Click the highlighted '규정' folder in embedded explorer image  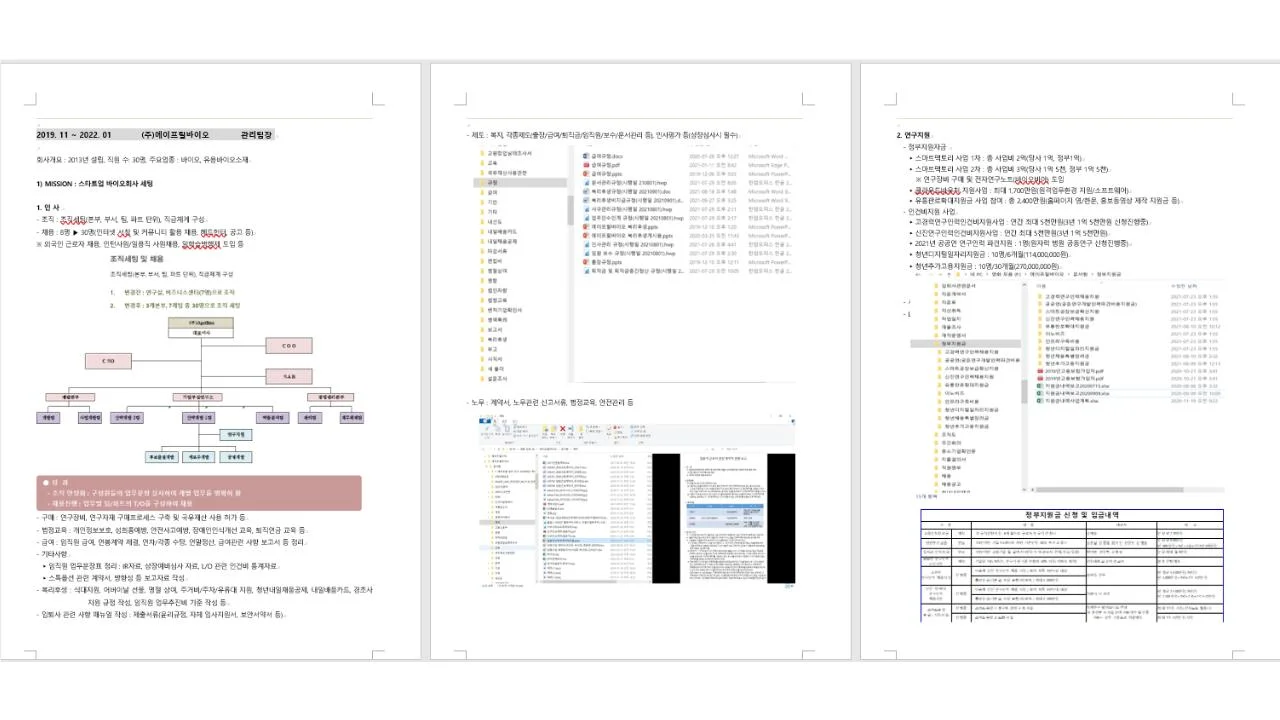(520, 183)
